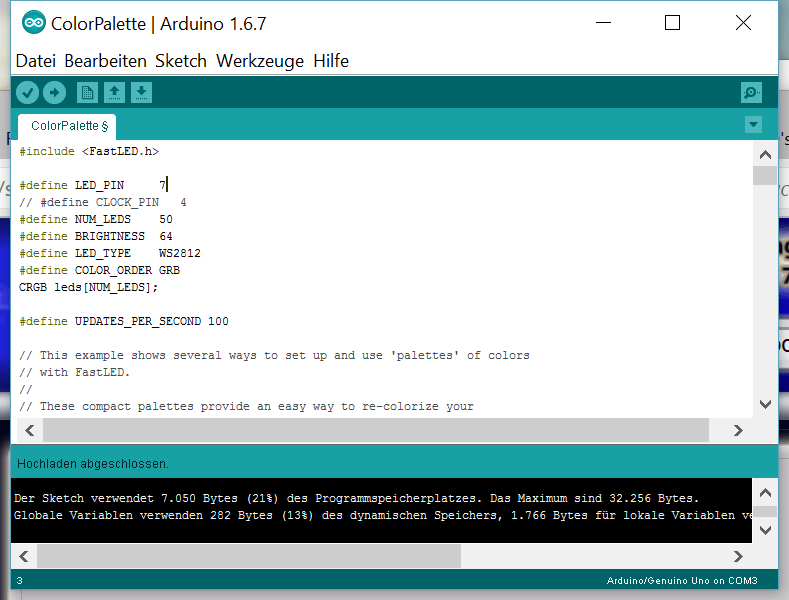789x600 pixels.
Task: Click the editor horizontal scrollbar thumb
Action: [376, 430]
